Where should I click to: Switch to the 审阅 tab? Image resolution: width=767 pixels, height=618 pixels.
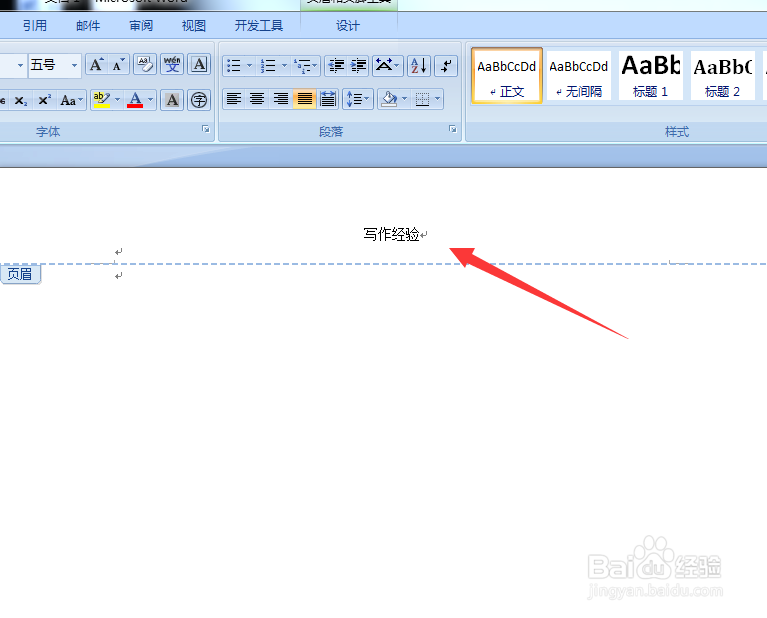(141, 25)
